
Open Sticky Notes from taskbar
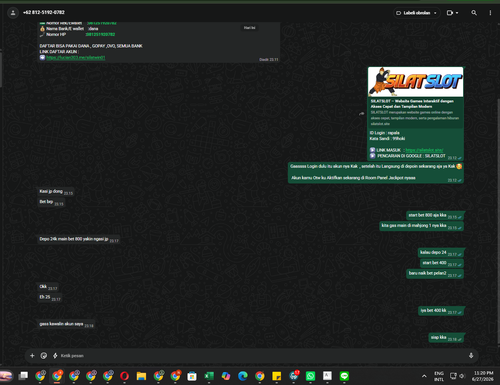pyautogui.click(x=277, y=376)
